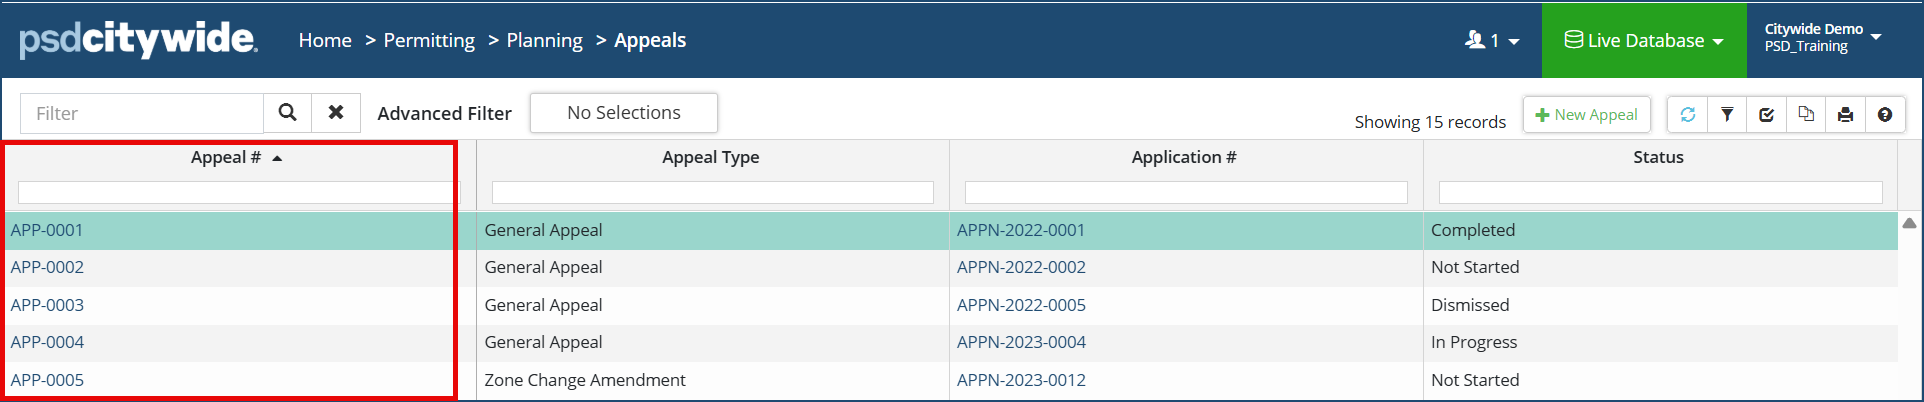Screen dimensions: 1924x402
Task: Open the Live Database dropdown
Action: coord(1644,40)
